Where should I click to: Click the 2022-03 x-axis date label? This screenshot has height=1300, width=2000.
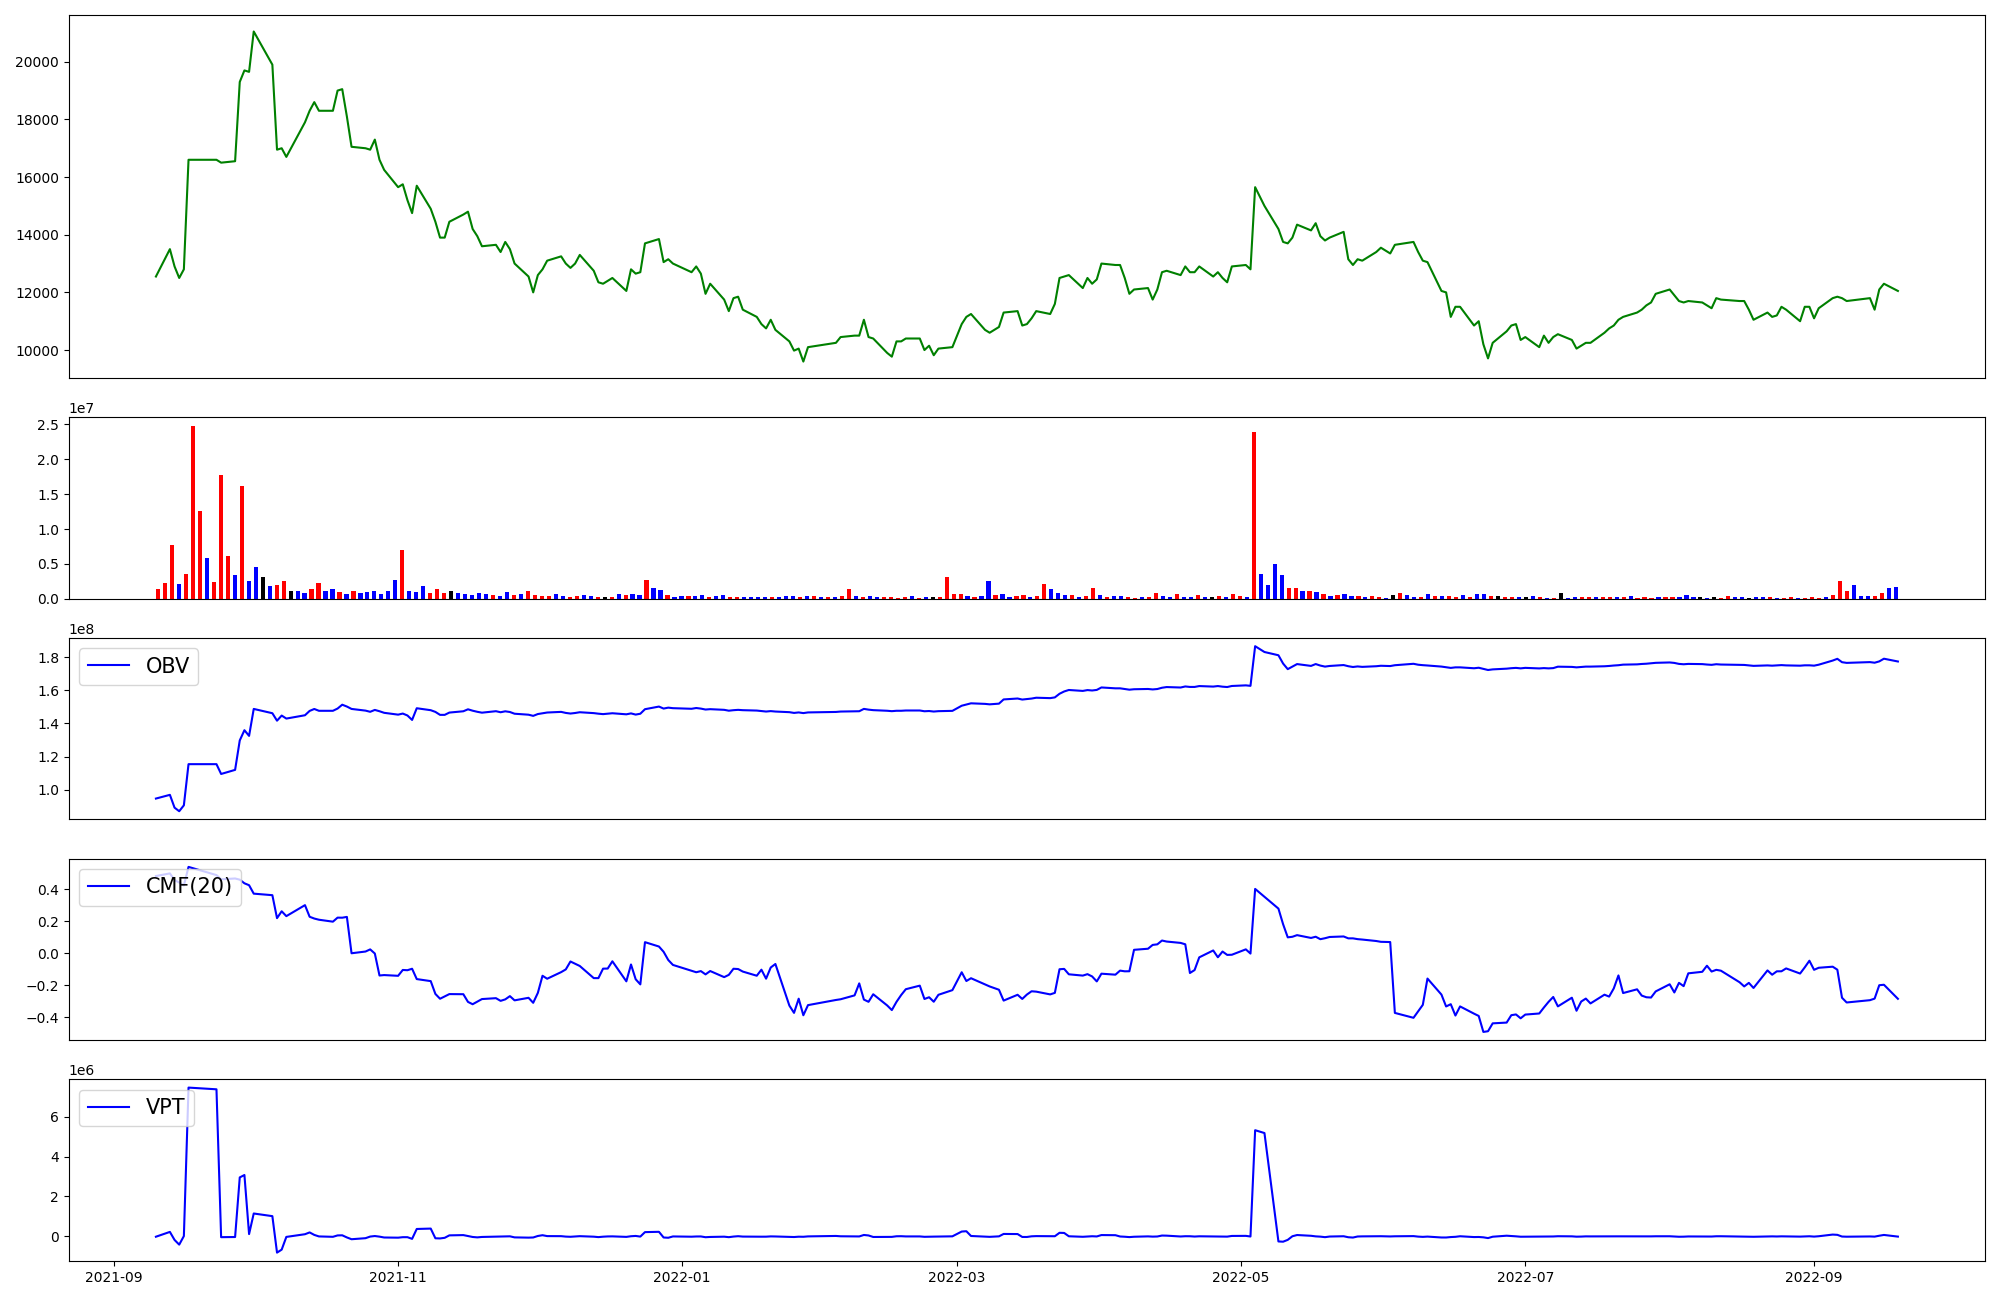pos(957,1277)
